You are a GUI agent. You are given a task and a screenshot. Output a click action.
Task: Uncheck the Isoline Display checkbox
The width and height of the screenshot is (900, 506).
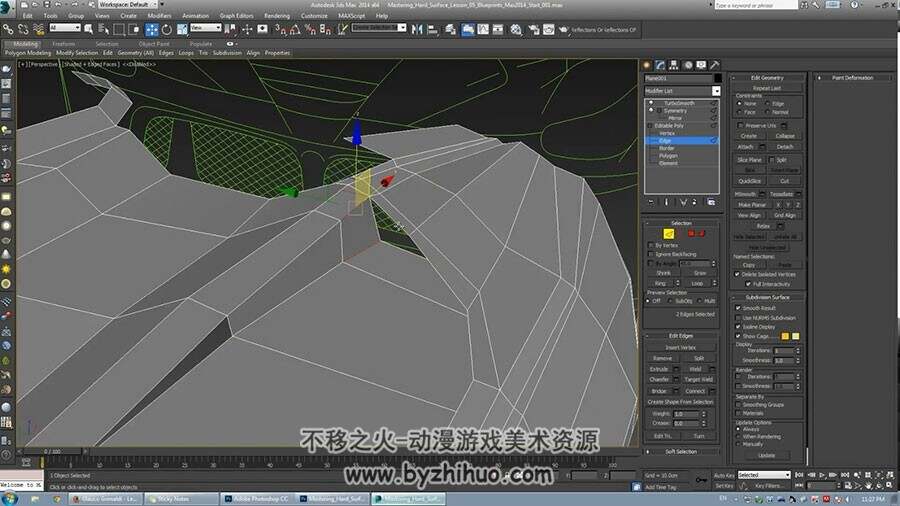[x=738, y=326]
